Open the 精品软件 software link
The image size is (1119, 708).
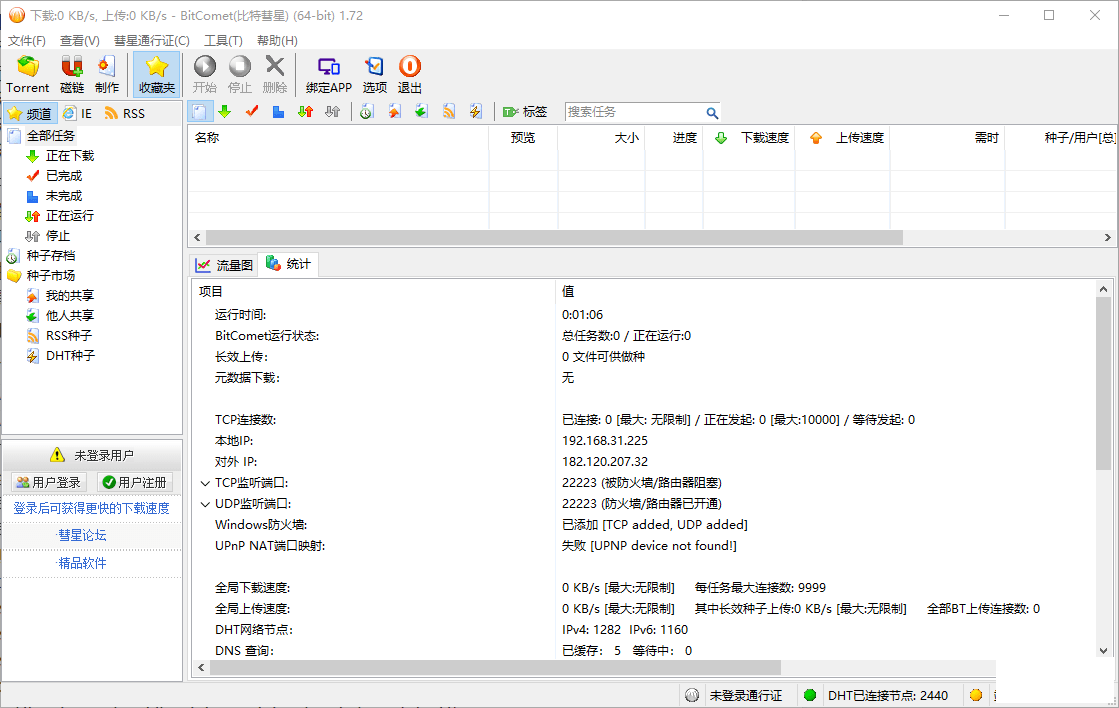pos(82,563)
